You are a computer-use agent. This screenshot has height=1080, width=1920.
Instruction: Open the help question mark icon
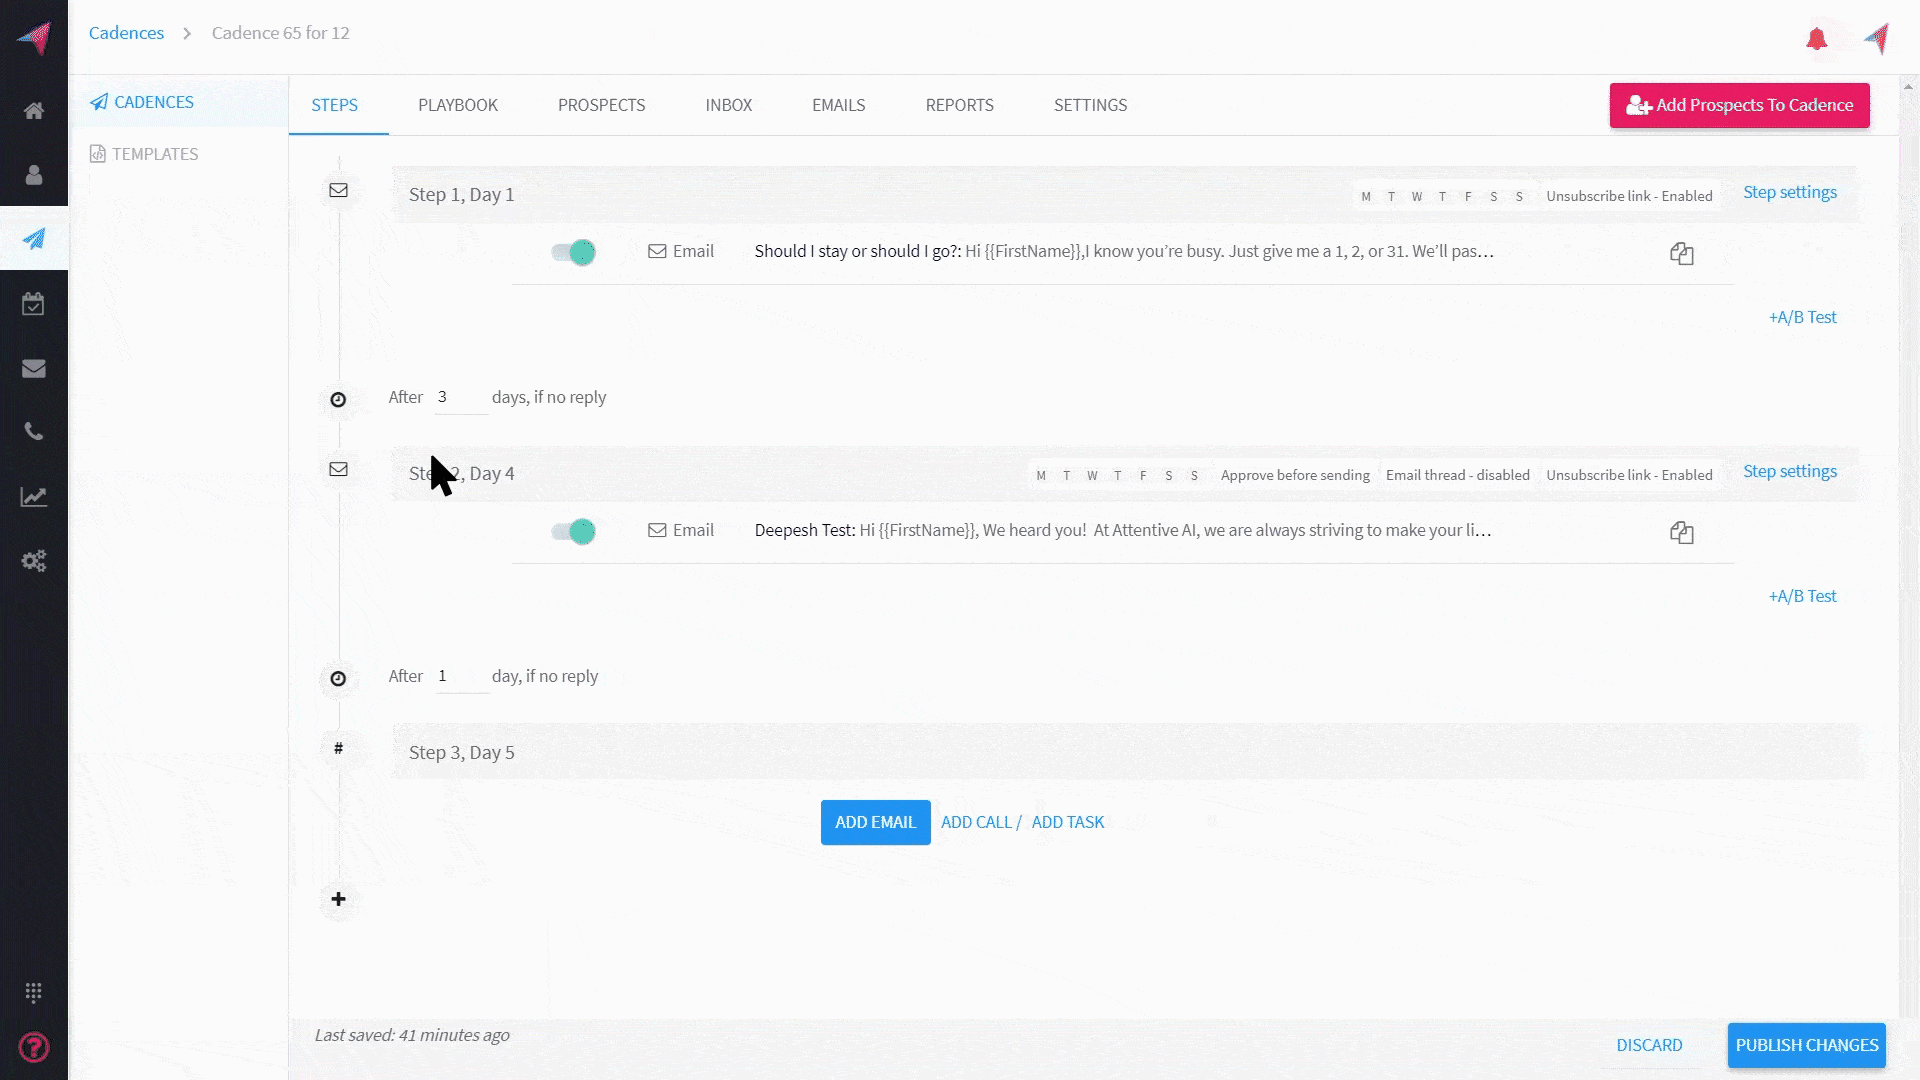34,1047
